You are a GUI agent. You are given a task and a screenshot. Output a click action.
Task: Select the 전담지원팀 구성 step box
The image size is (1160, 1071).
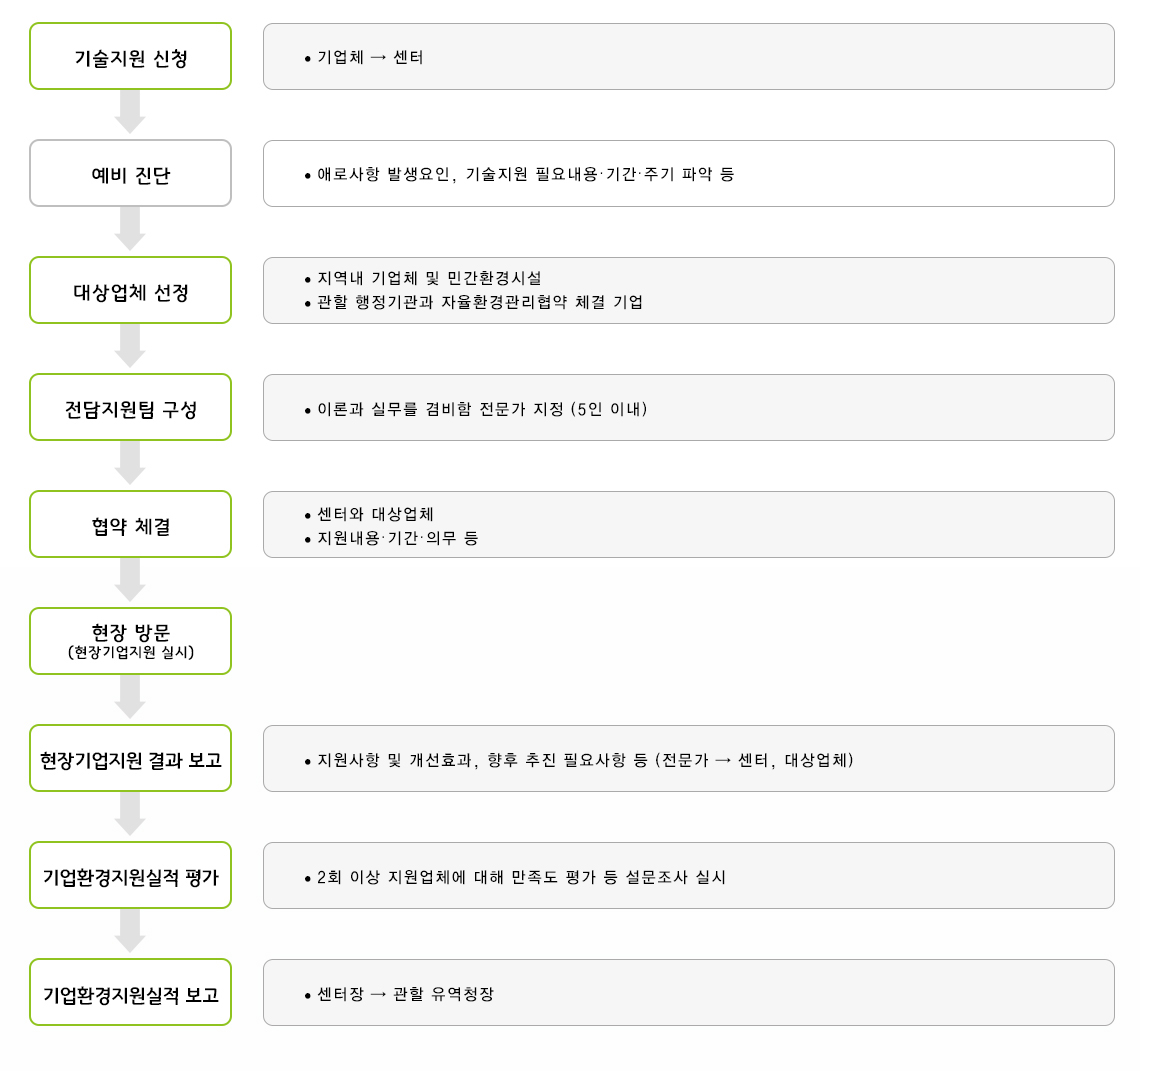pos(130,407)
